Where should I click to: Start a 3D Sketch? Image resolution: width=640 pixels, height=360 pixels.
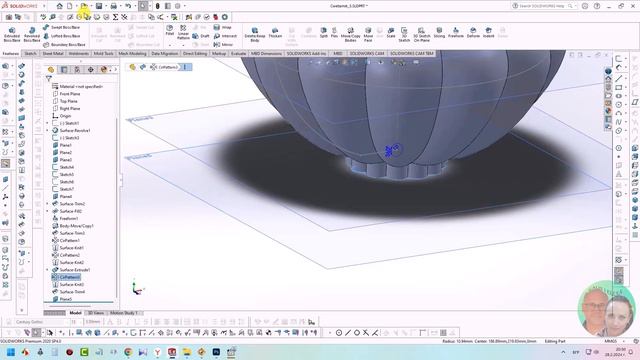(404, 35)
